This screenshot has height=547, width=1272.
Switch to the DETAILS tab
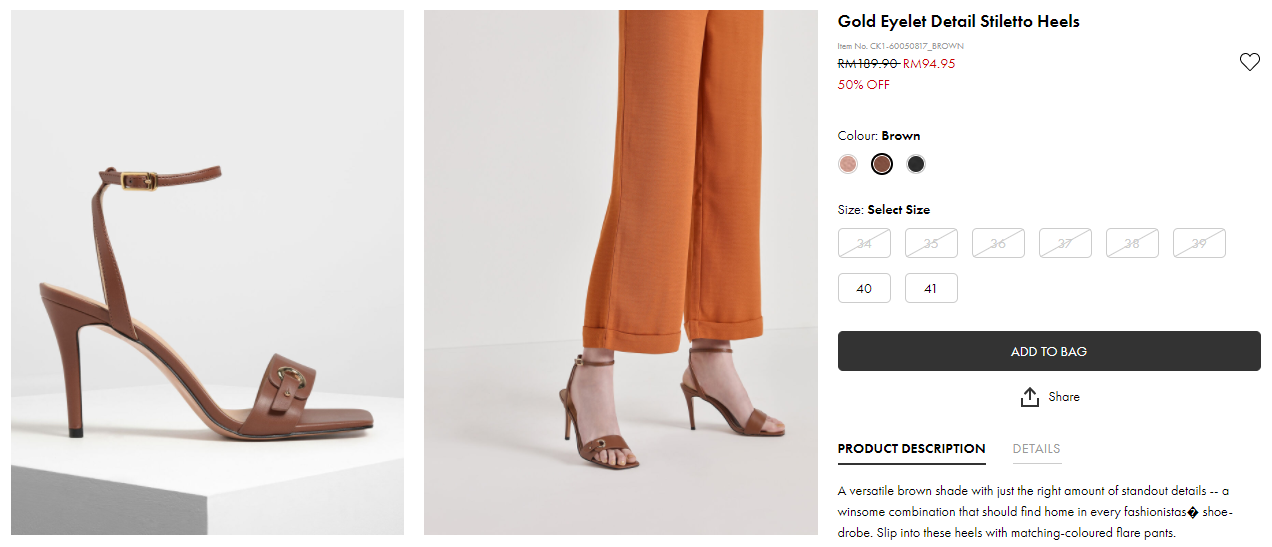[x=1036, y=449]
